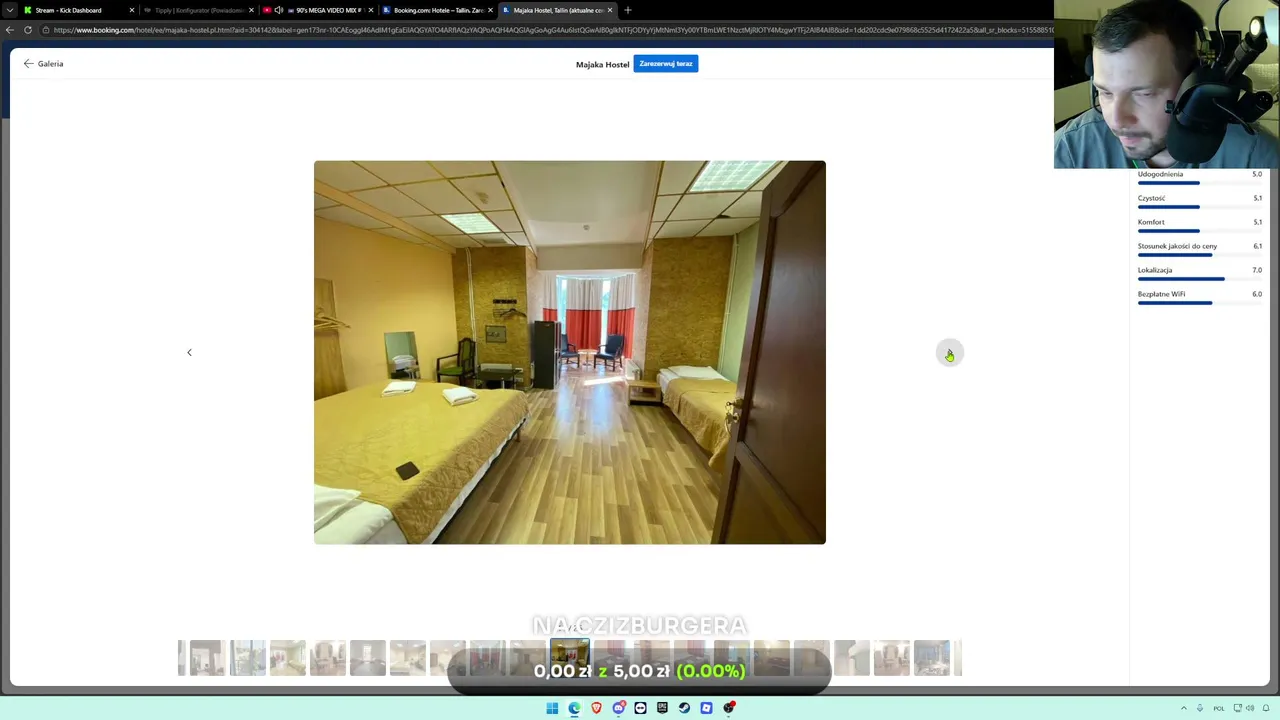Advance to the next gallery photo

point(949,354)
